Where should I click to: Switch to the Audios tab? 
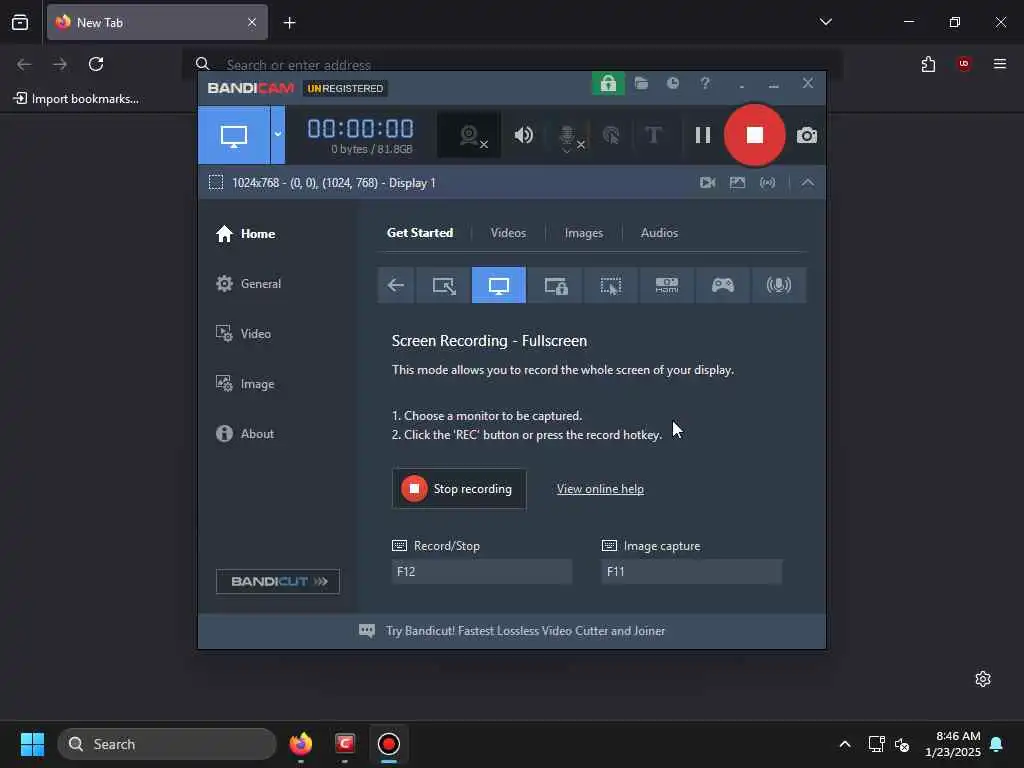pyautogui.click(x=659, y=232)
